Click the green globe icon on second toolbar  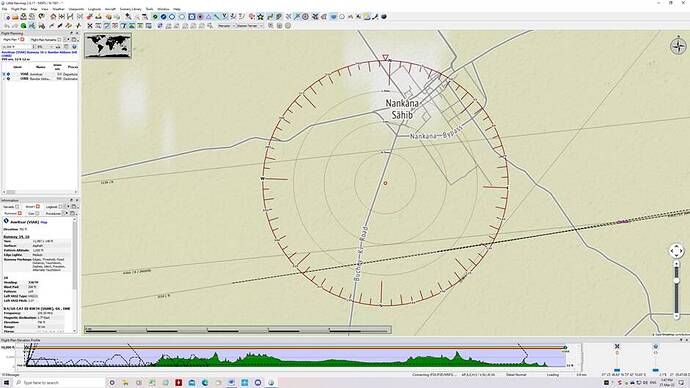click(x=24, y=26)
